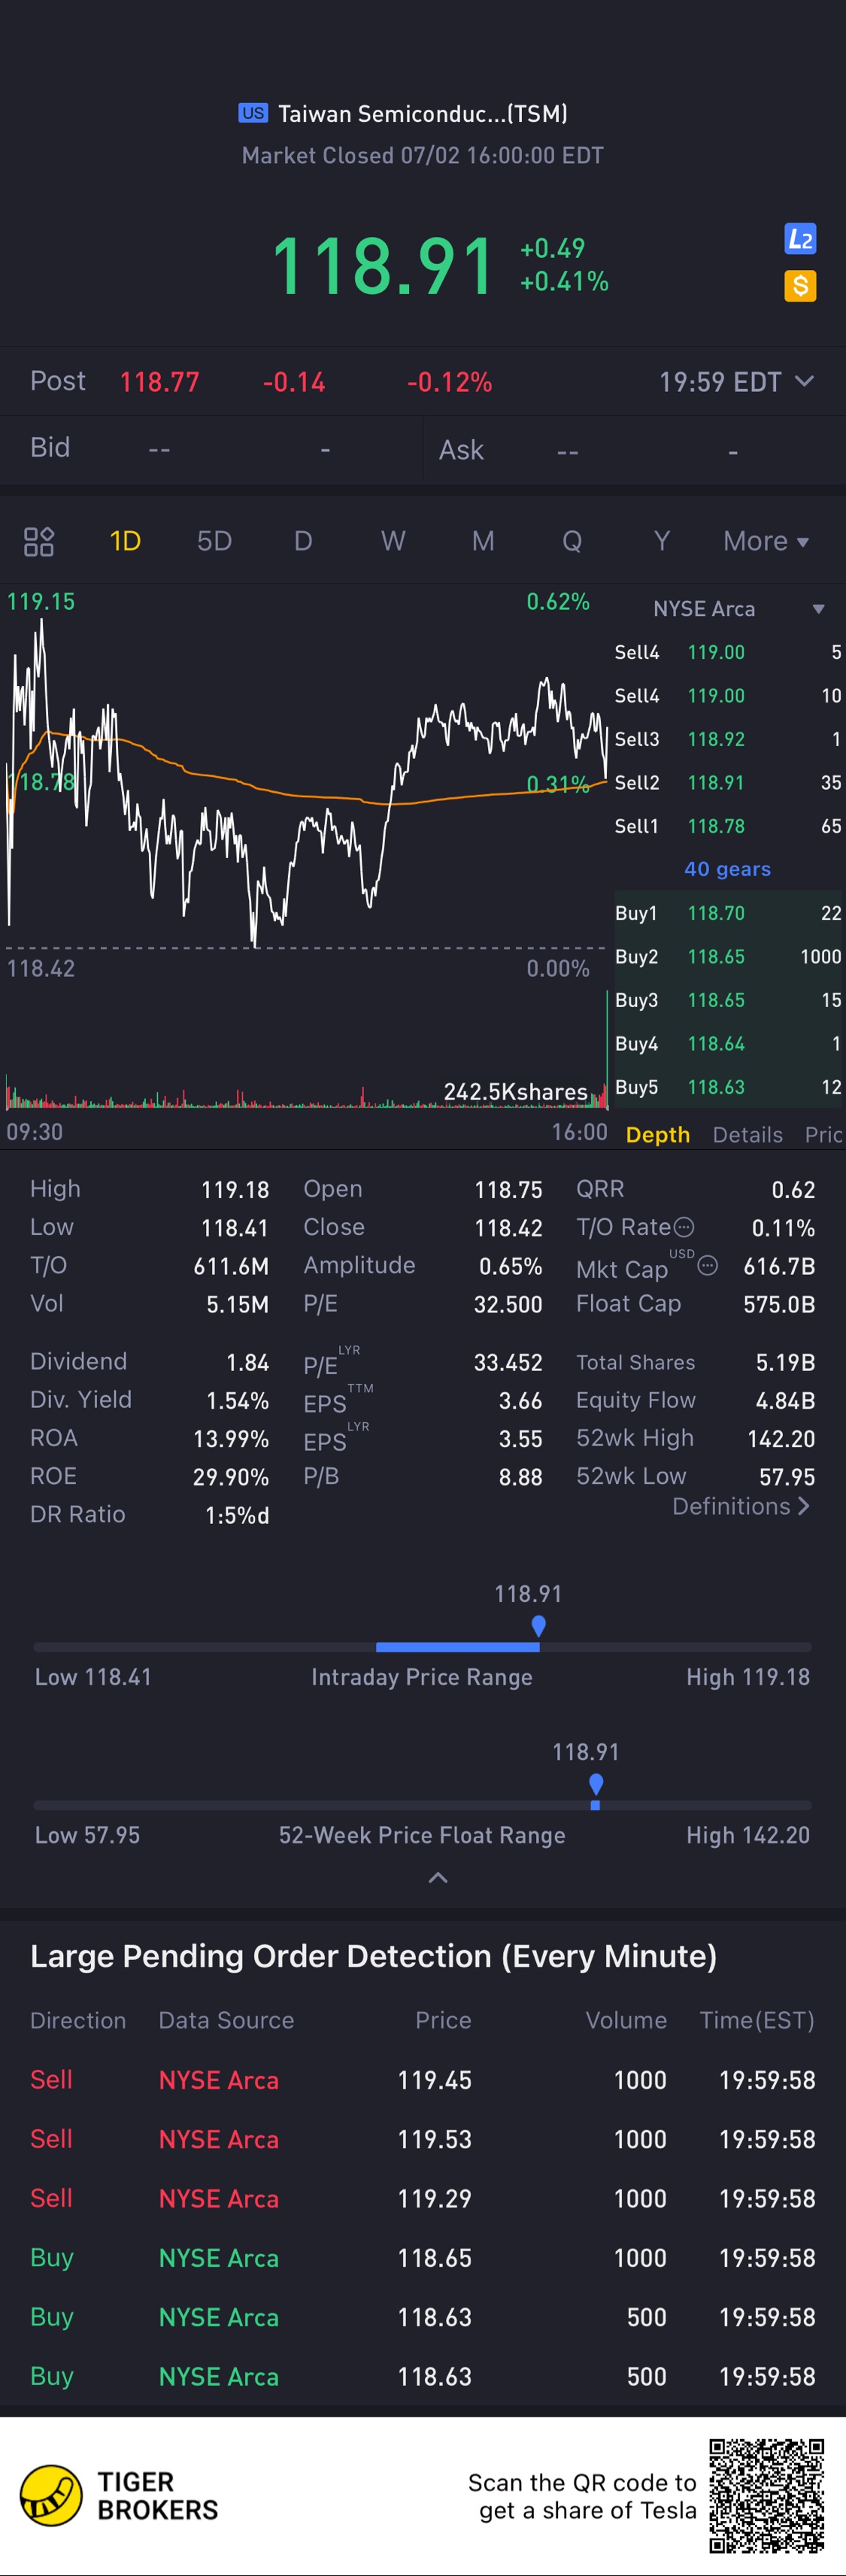Select the Sell 119.29 pending order row
846x2576 pixels.
pos(423,2198)
